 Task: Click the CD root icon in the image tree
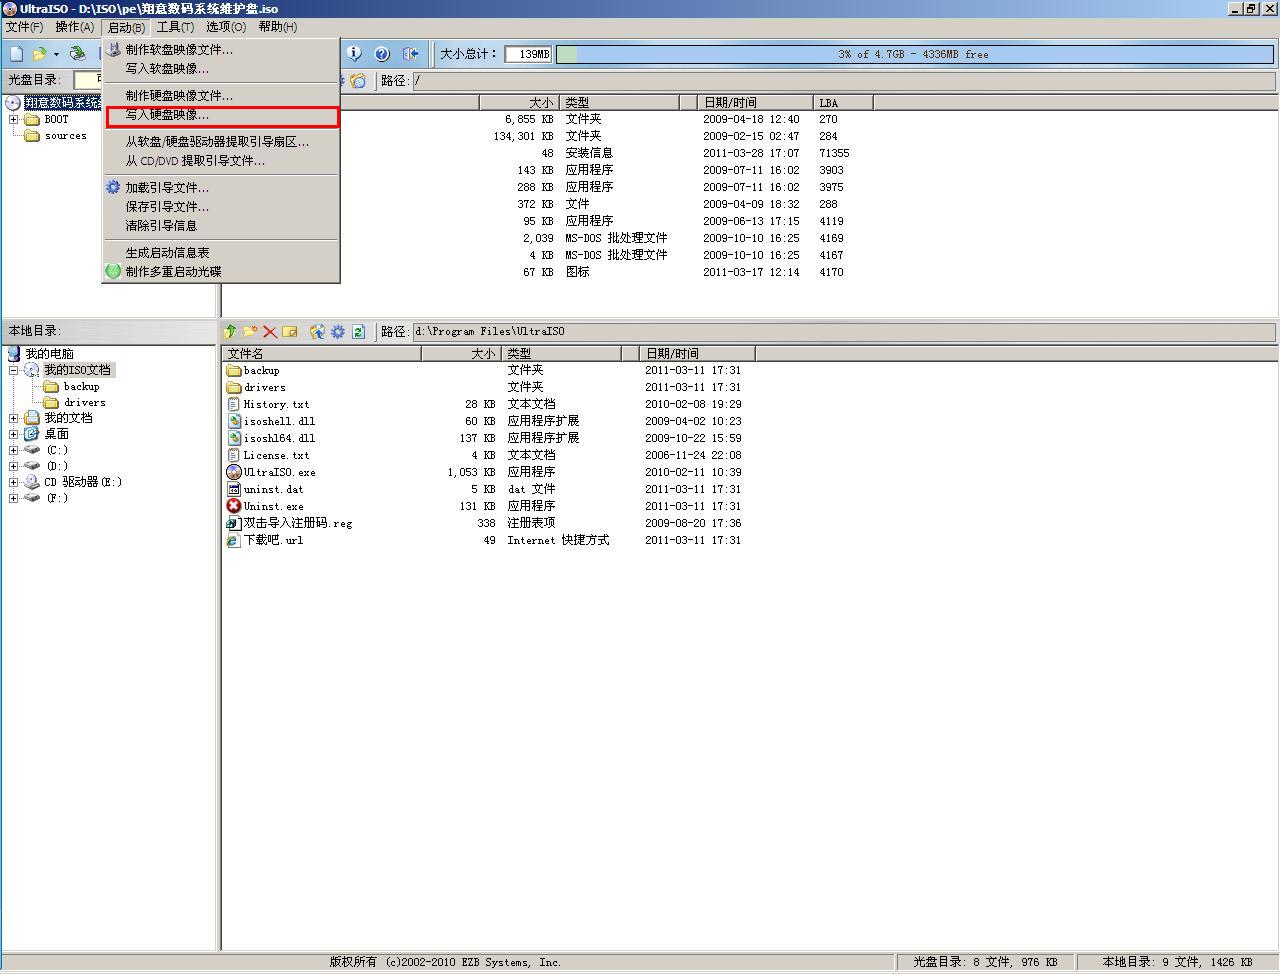tap(13, 103)
